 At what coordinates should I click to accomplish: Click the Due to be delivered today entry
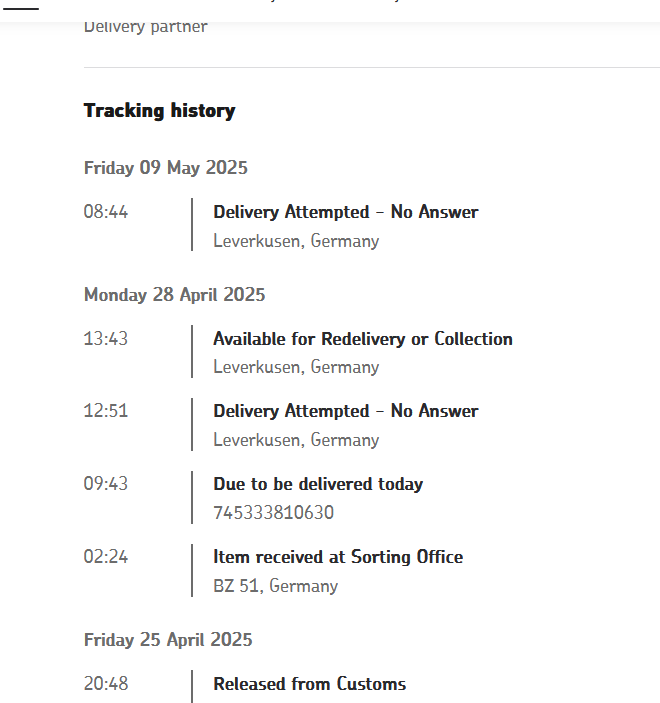318,484
